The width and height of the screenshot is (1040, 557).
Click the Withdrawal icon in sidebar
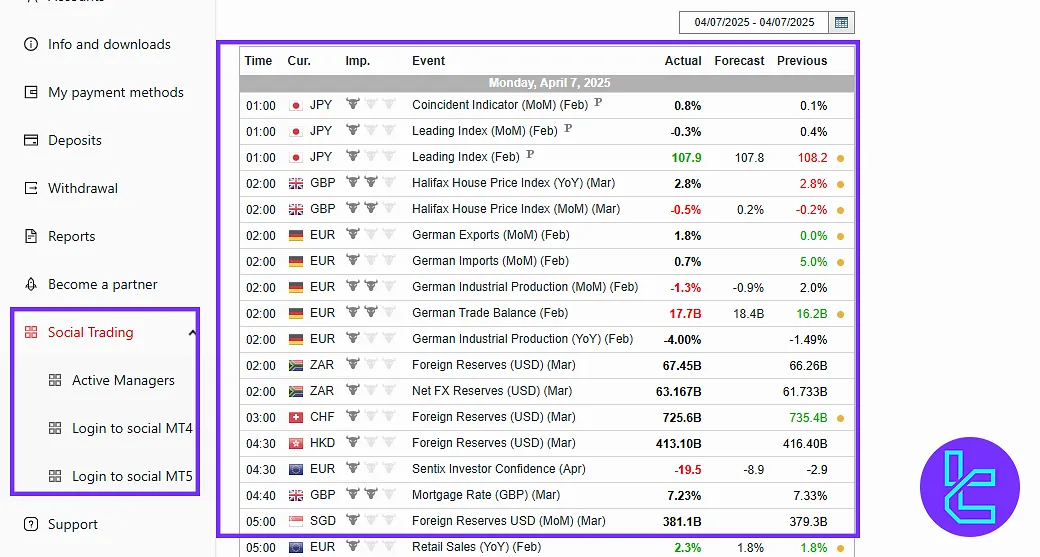point(30,188)
